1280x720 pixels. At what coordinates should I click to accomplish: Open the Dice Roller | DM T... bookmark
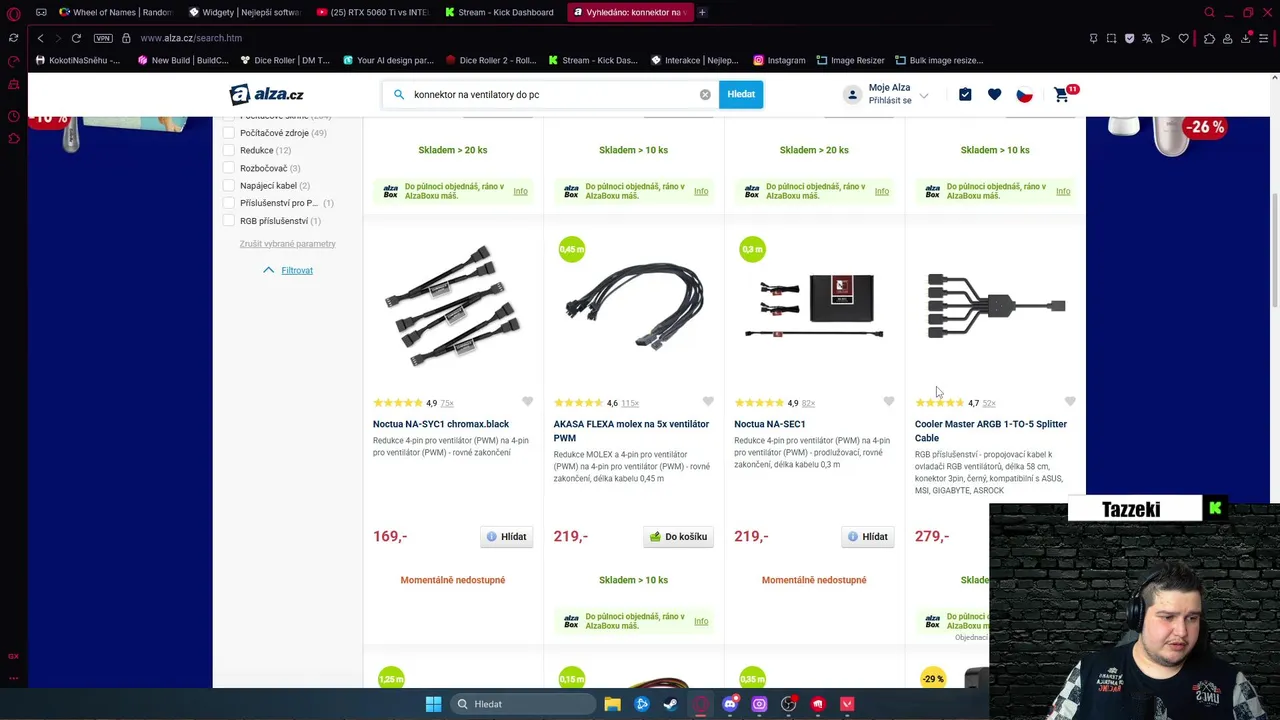284,60
